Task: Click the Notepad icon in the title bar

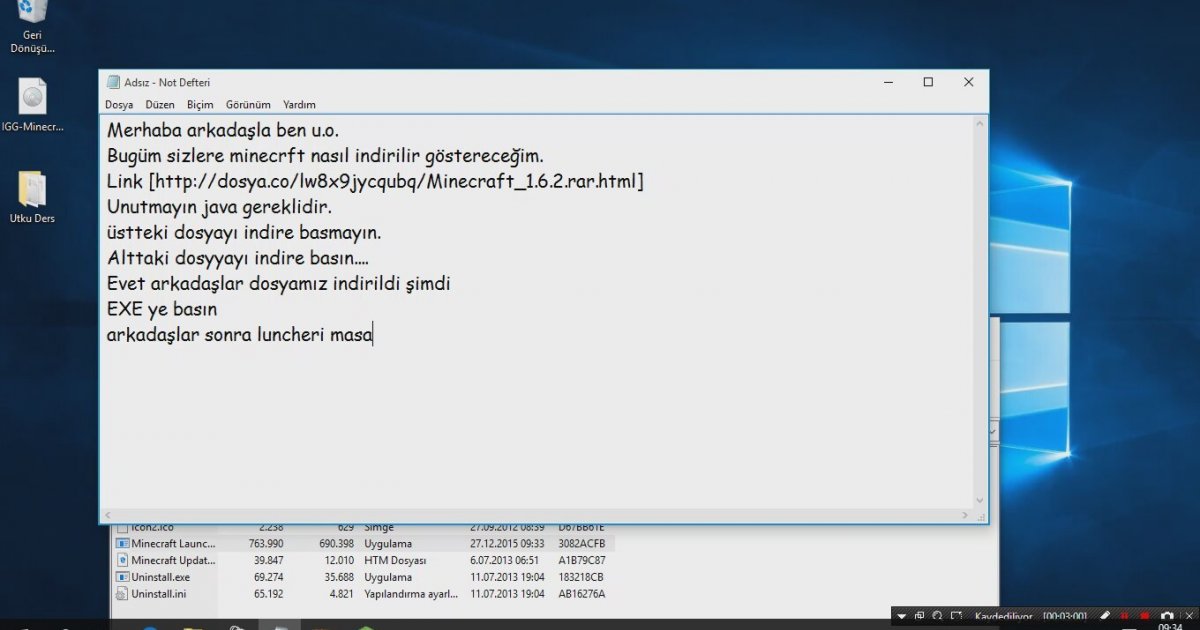Action: point(113,82)
